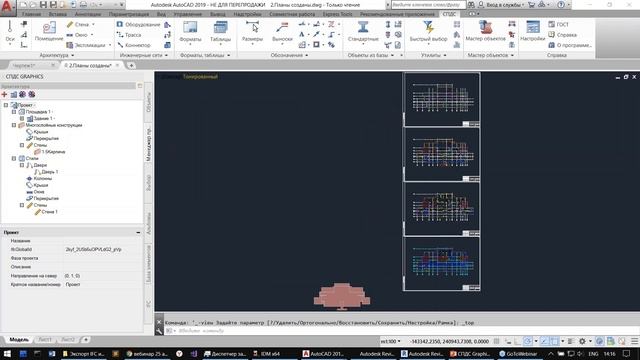Open the drawing settings gear in status bar
The width and height of the screenshot is (640, 360).
(x=582, y=341)
